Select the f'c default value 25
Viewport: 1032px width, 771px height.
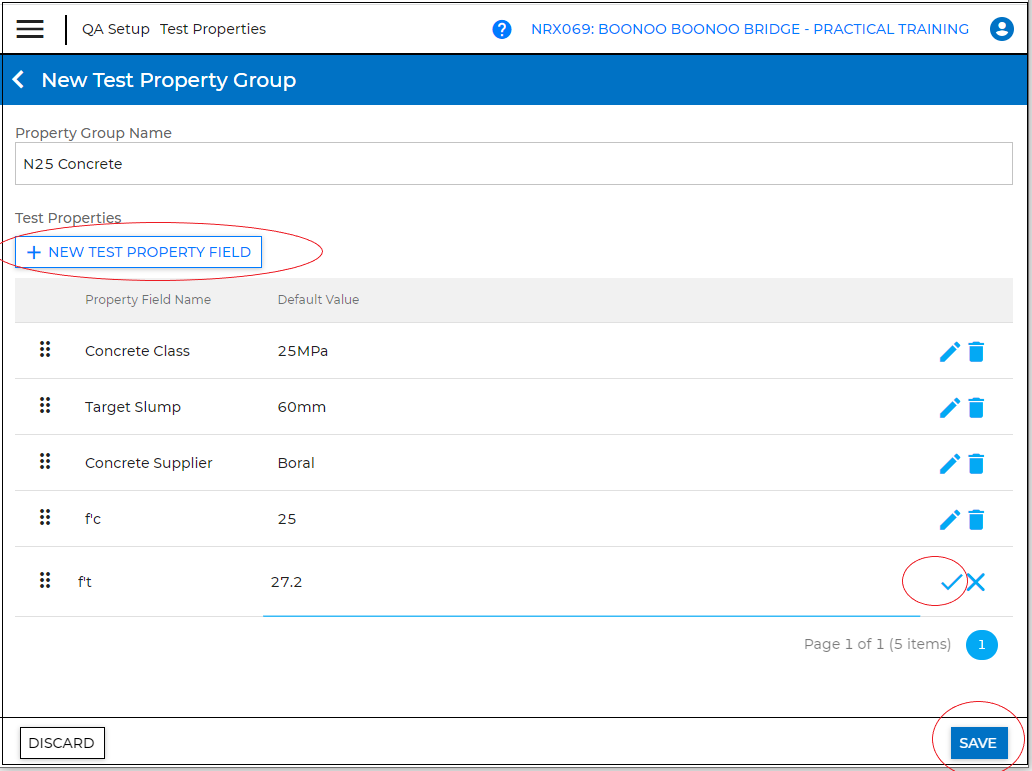click(286, 519)
